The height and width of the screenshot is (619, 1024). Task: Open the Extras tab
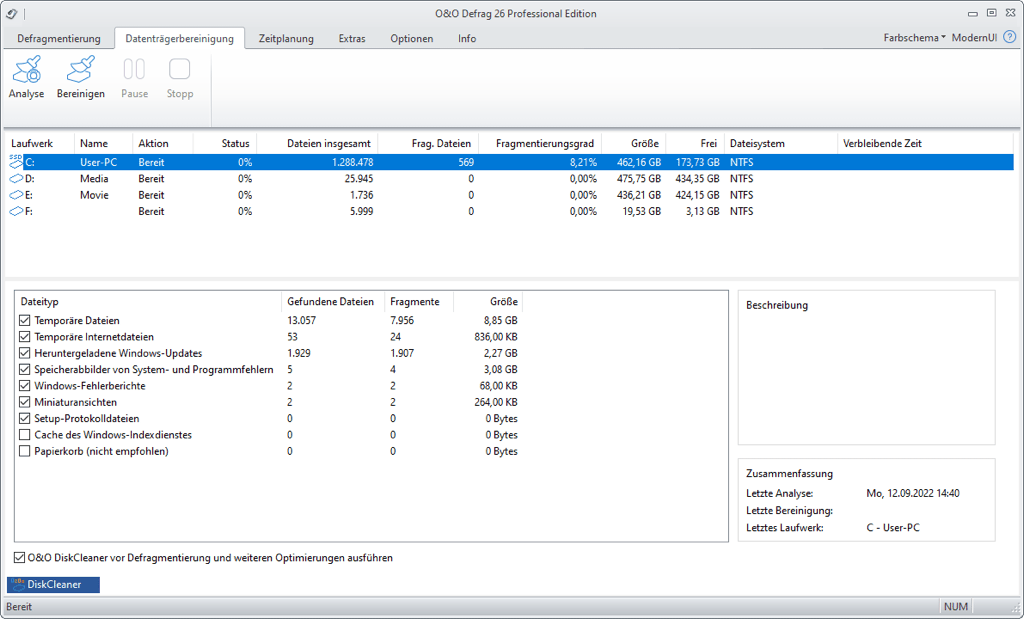(352, 39)
